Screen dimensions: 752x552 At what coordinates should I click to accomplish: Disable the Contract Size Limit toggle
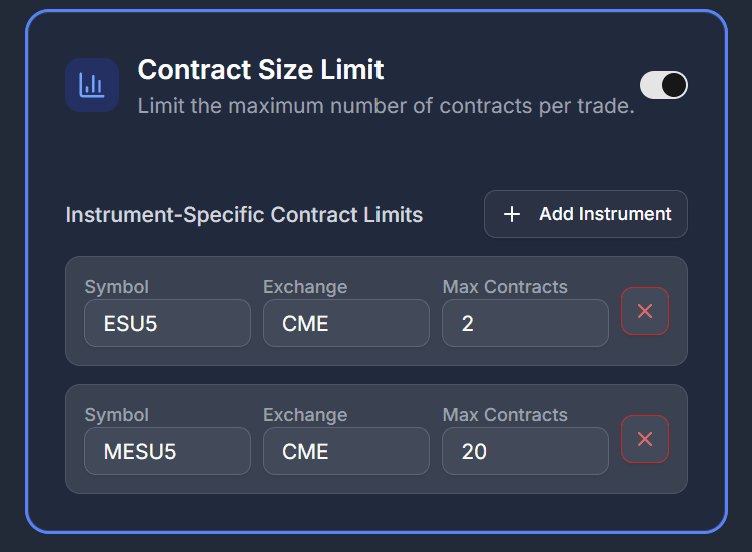pyautogui.click(x=664, y=85)
